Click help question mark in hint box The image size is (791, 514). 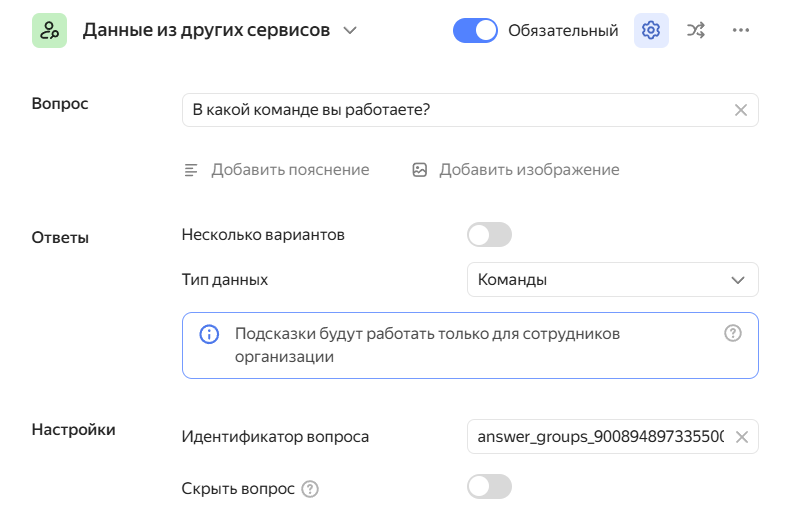pyautogui.click(x=733, y=334)
